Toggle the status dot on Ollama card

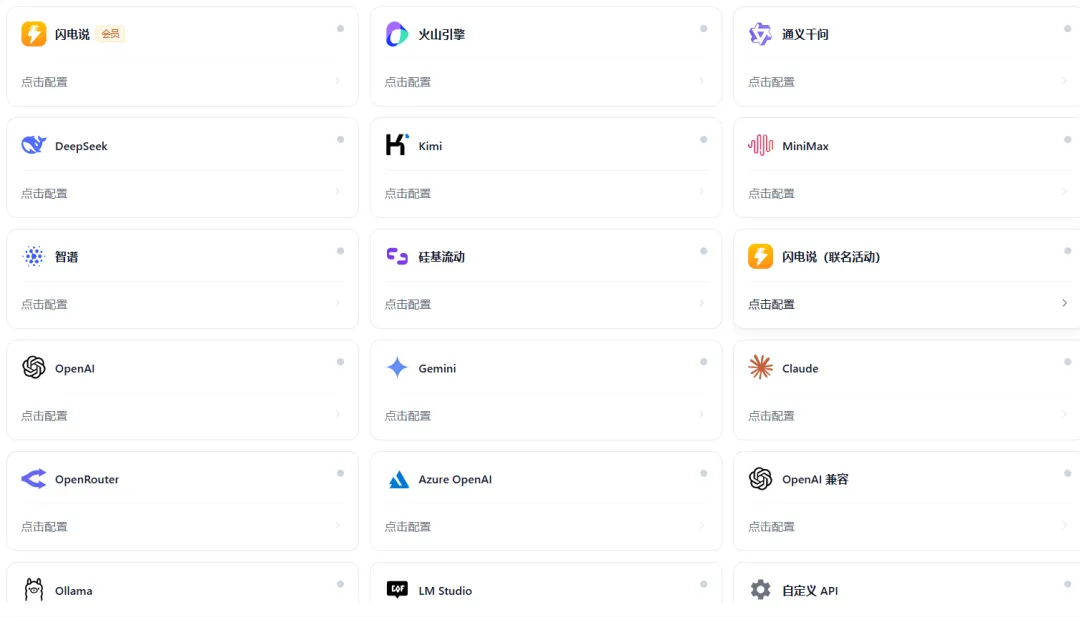tap(340, 585)
